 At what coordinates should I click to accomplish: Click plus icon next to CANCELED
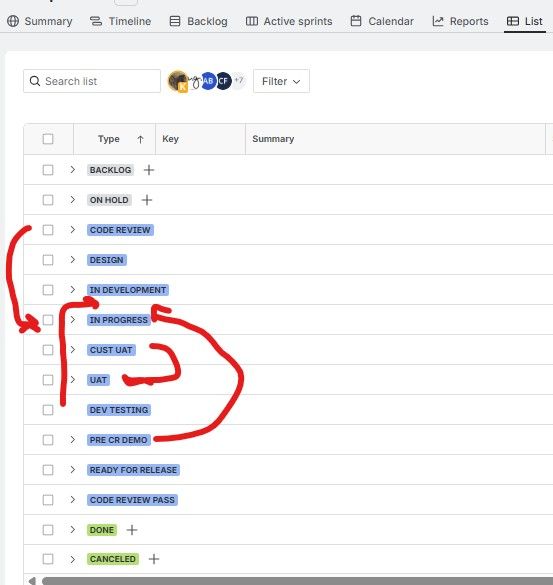coord(154,559)
